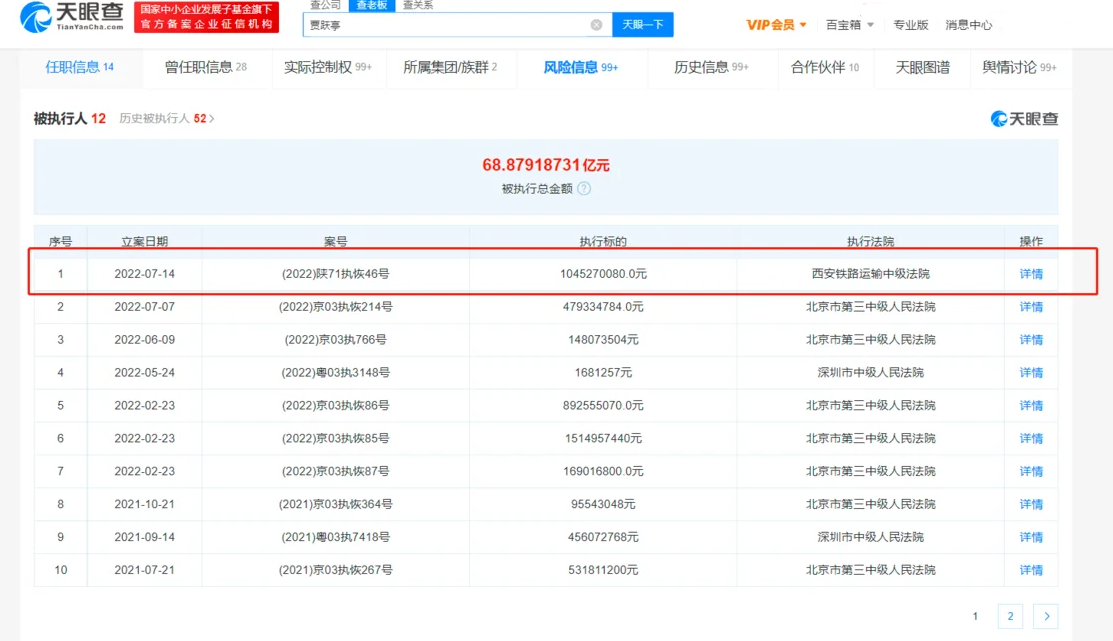Viewport: 1113px width, 641px height.
Task: Go to page 2 of results
Action: tap(1010, 616)
